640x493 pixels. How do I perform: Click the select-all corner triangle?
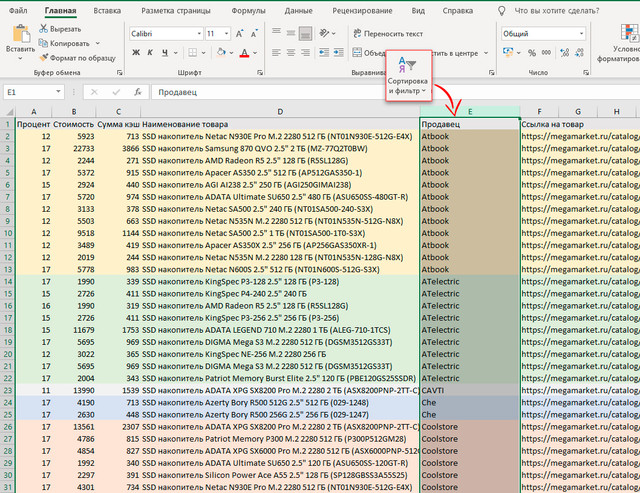[8, 111]
